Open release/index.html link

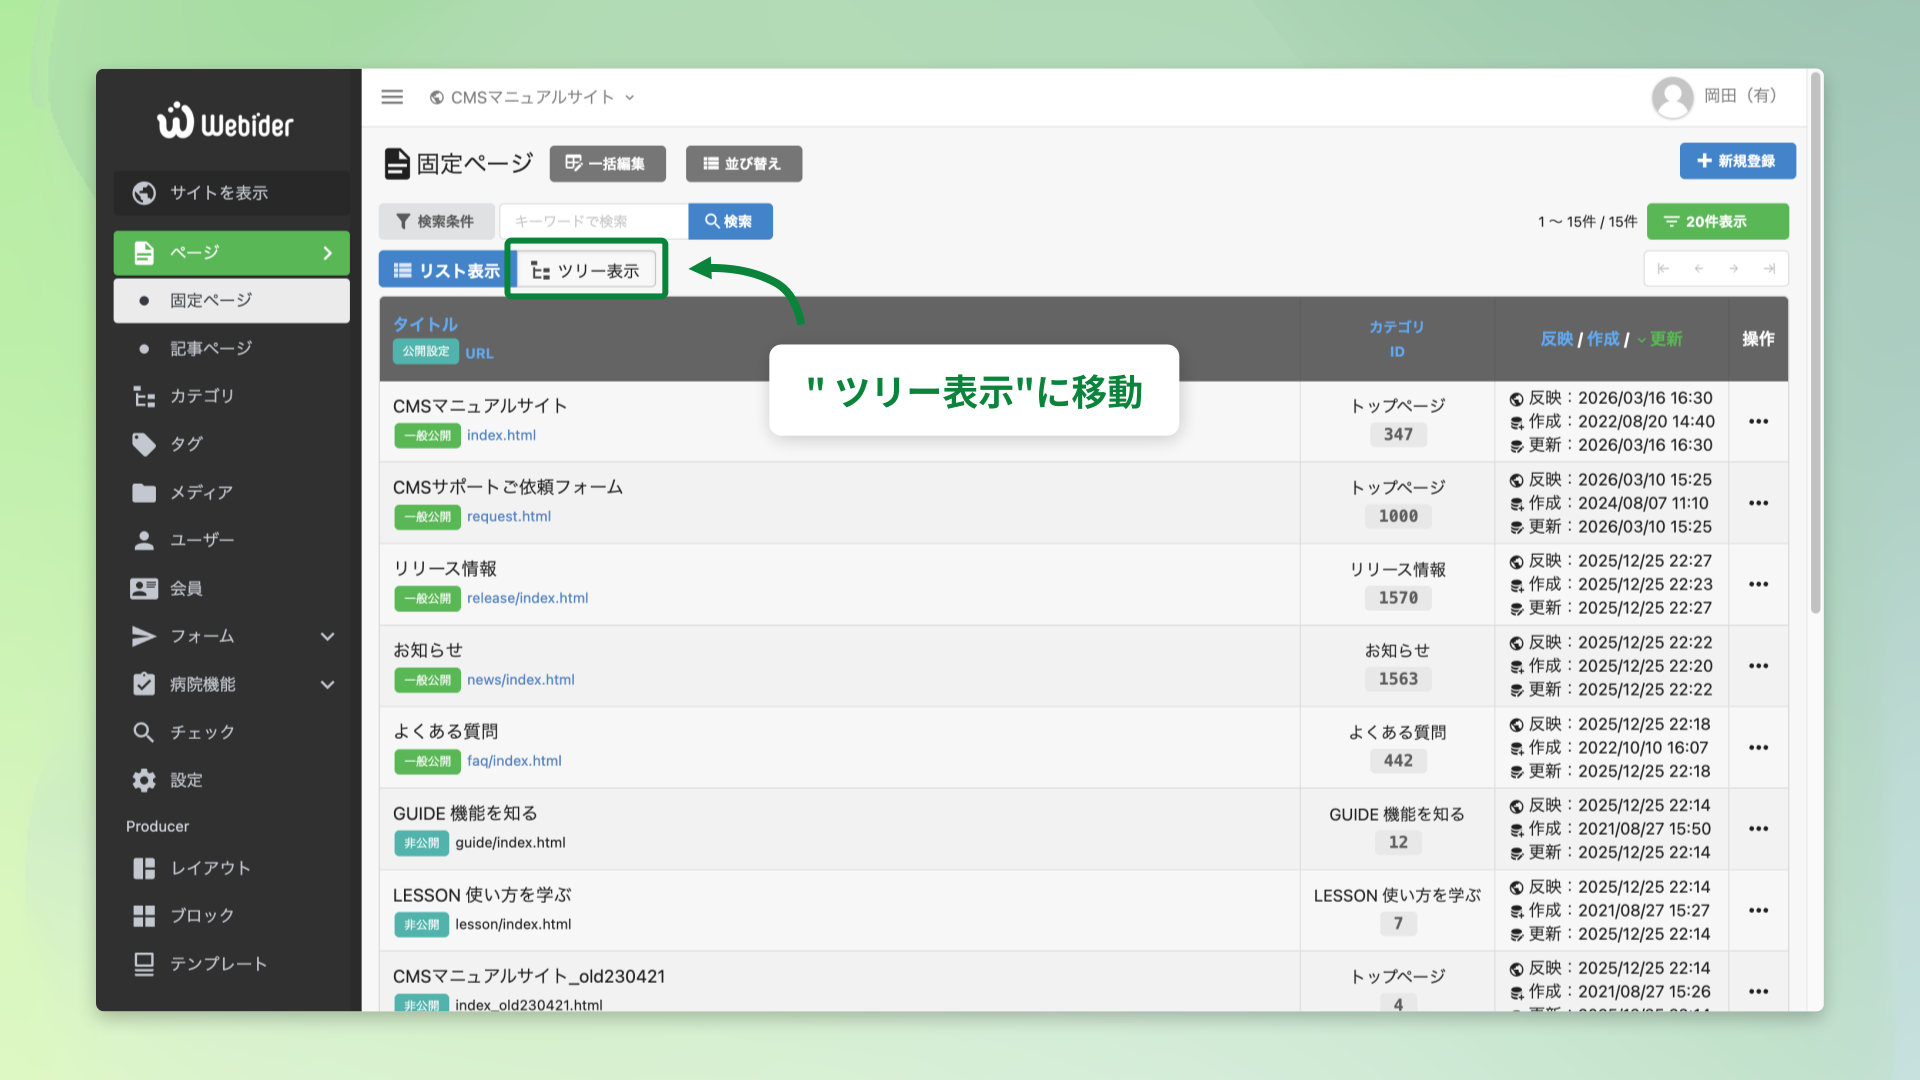(x=527, y=598)
